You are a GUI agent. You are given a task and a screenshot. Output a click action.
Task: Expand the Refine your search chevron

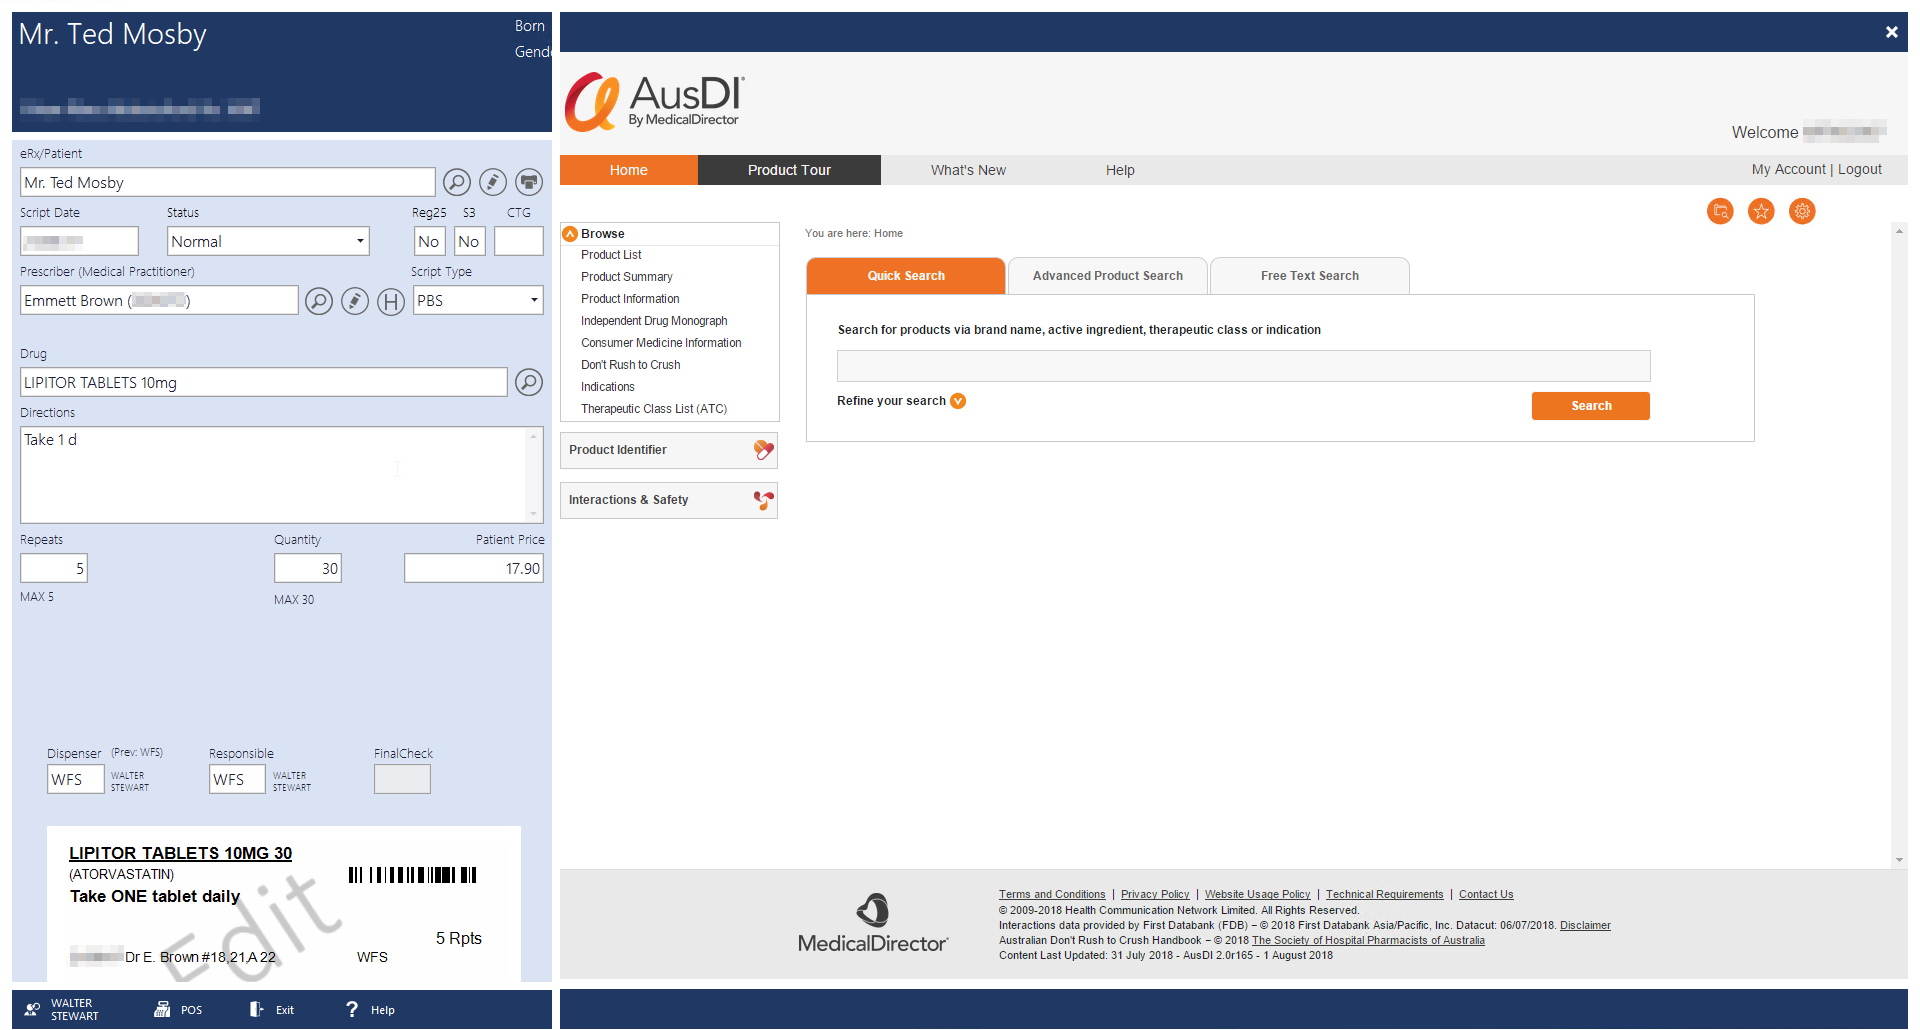[958, 401]
